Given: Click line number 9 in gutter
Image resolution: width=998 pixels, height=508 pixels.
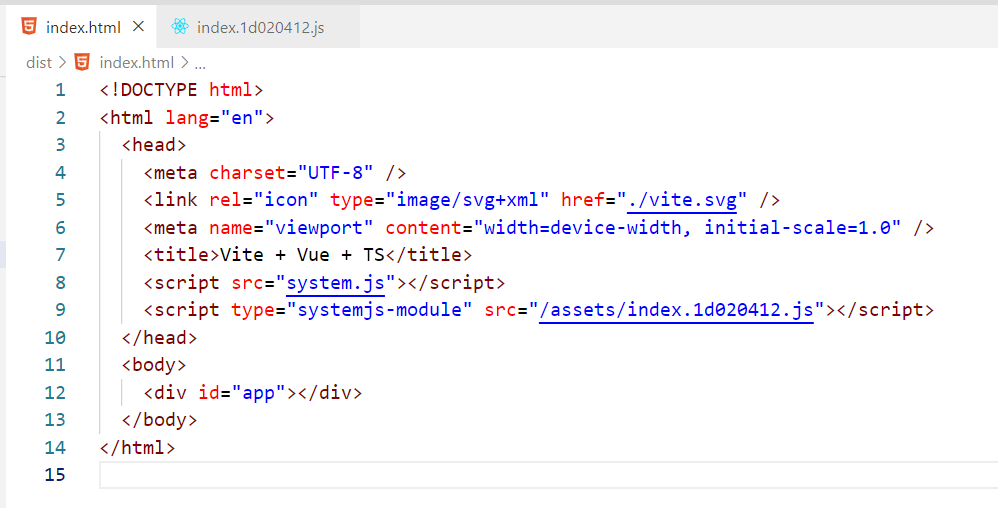Looking at the screenshot, I should 60,310.
